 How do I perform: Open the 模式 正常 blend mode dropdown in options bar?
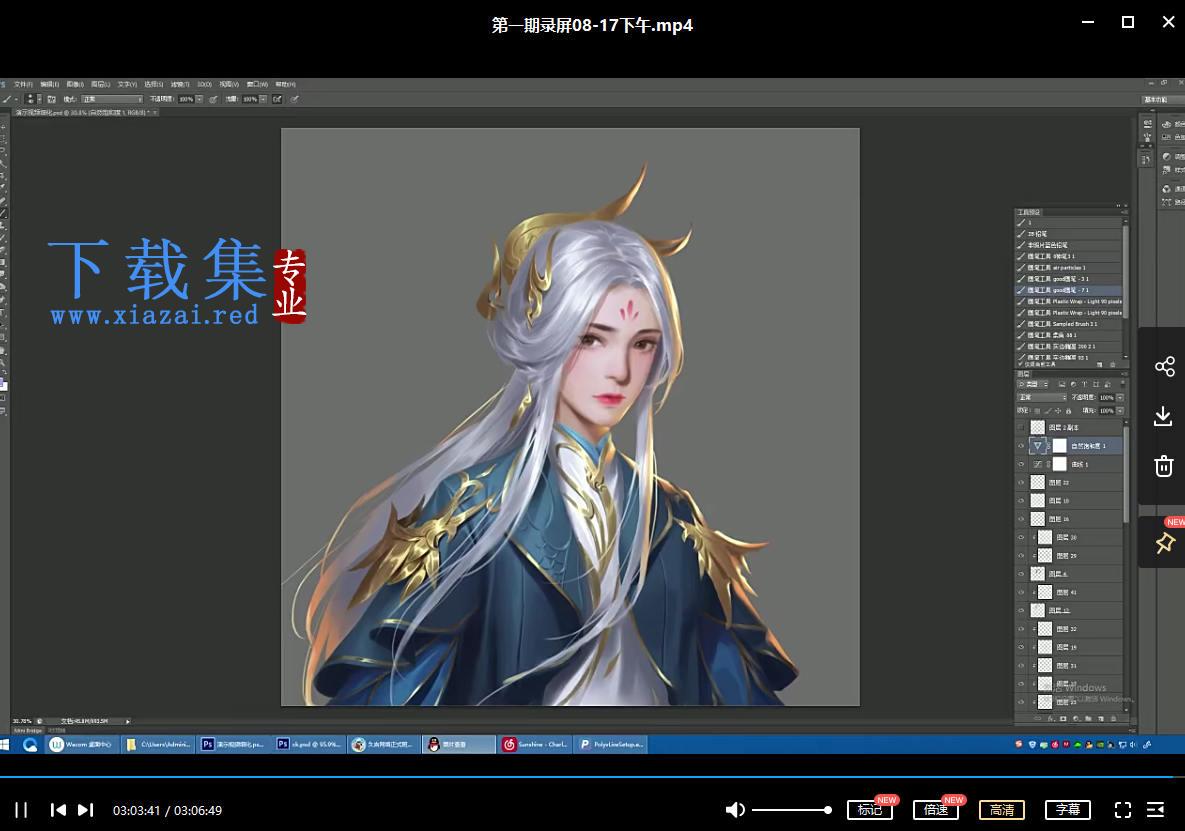[112, 99]
